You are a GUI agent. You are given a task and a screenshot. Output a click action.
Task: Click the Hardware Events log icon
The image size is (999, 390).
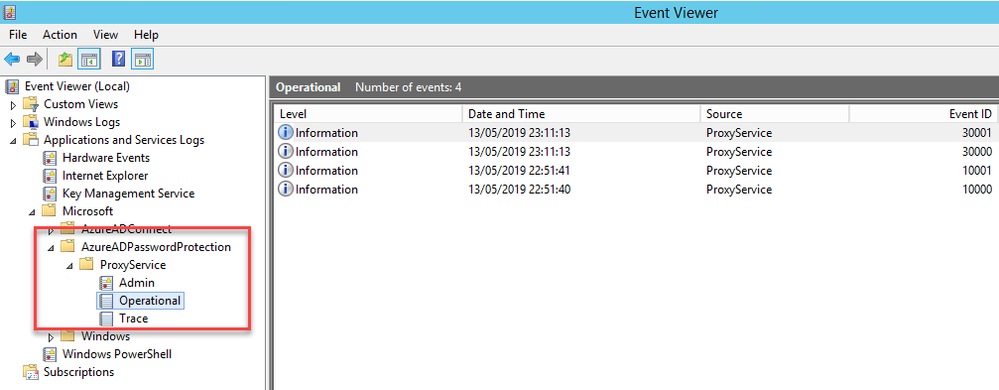pos(49,157)
